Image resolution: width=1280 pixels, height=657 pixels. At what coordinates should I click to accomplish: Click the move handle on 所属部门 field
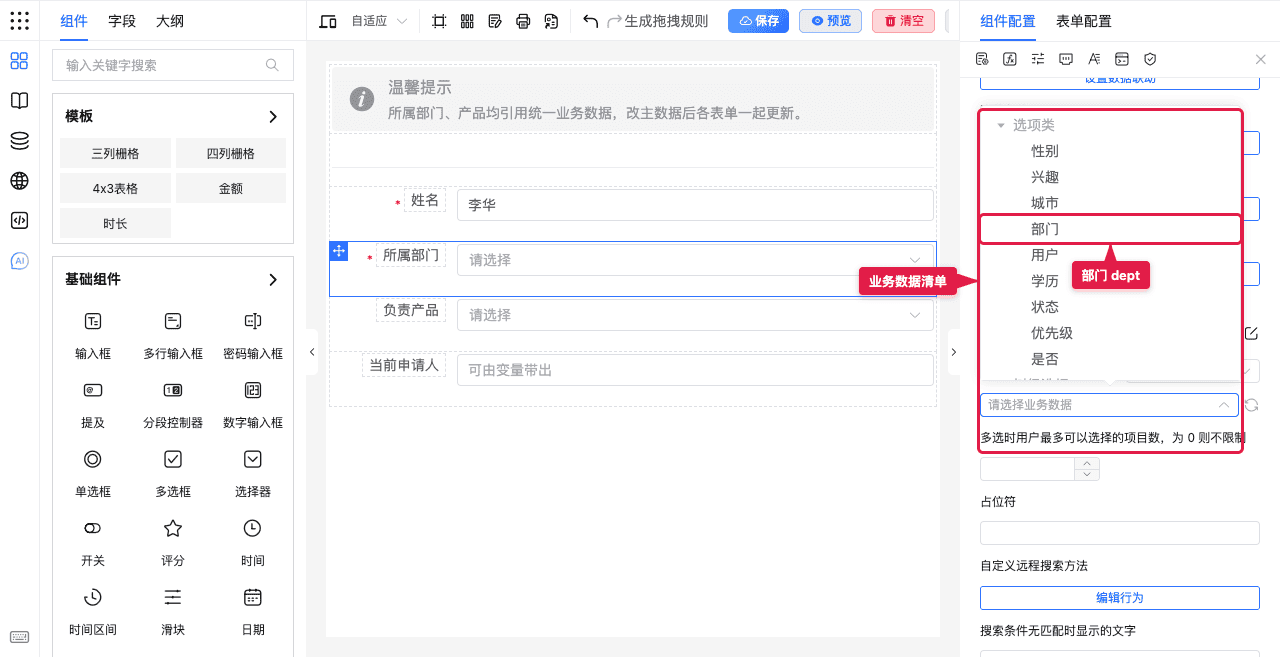pyautogui.click(x=338, y=250)
